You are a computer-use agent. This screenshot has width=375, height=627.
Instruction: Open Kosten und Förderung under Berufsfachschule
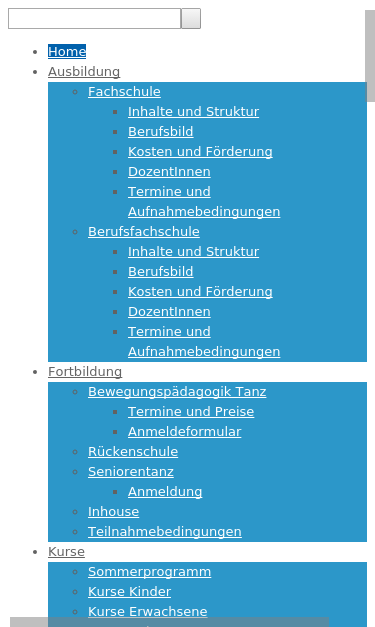pos(200,292)
